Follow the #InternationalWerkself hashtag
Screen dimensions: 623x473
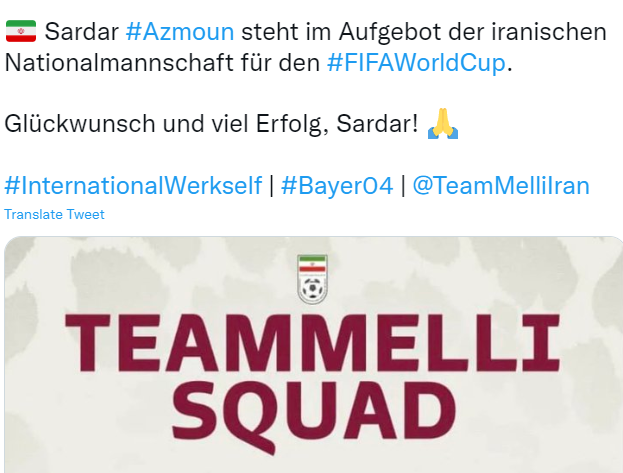tap(133, 185)
